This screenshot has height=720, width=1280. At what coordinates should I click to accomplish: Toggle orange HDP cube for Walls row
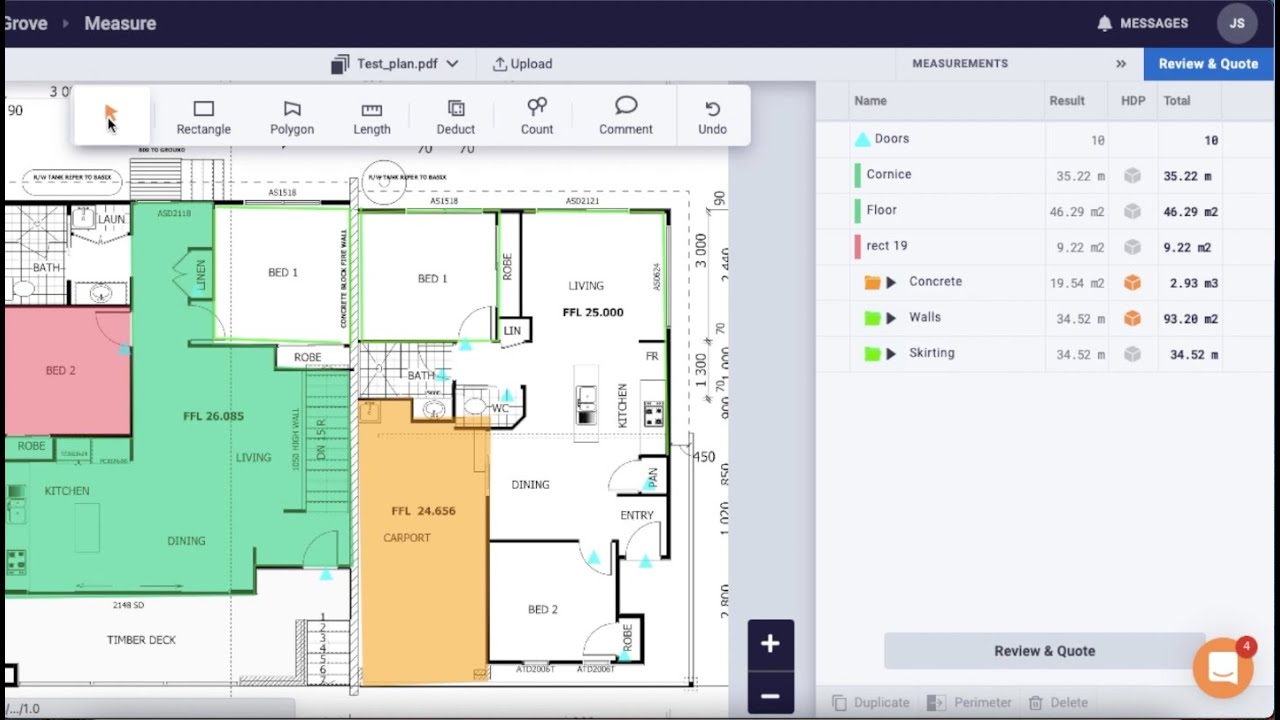click(x=1132, y=318)
